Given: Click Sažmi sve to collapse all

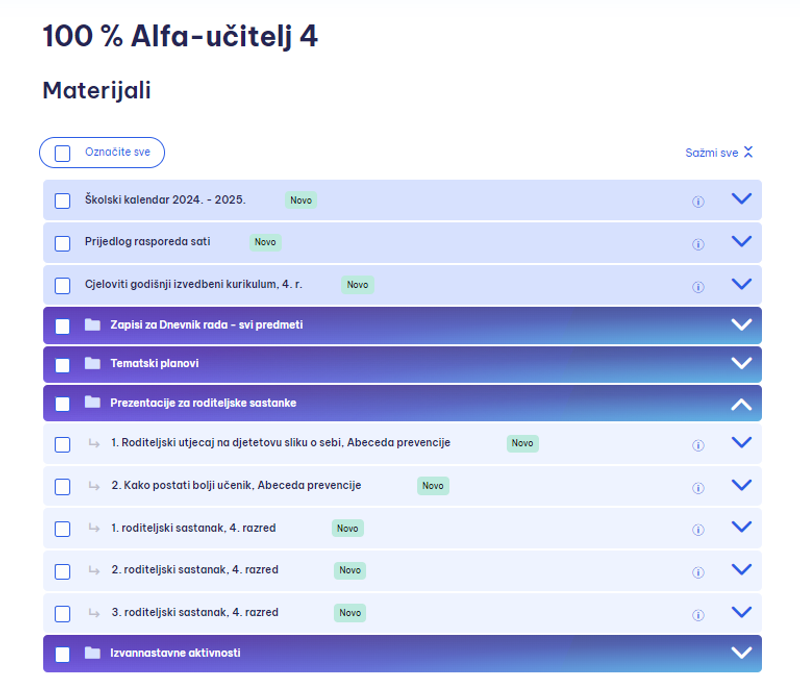Looking at the screenshot, I should click(719, 153).
